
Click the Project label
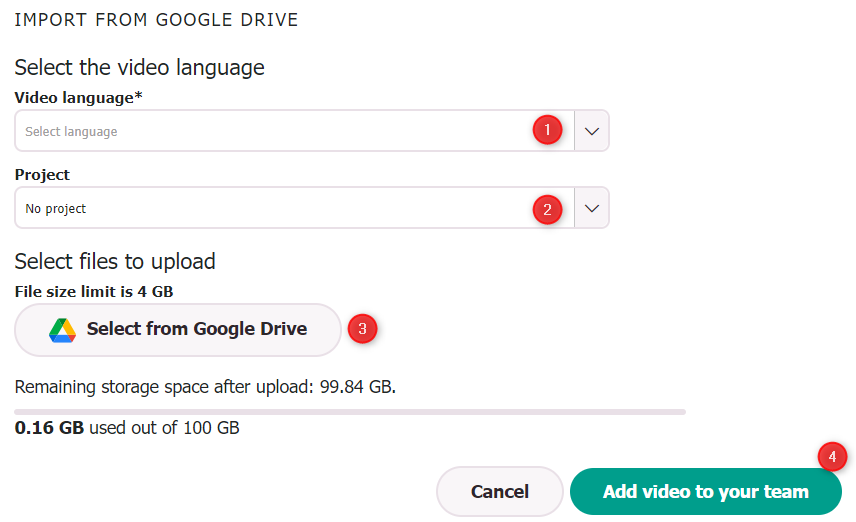[42, 175]
